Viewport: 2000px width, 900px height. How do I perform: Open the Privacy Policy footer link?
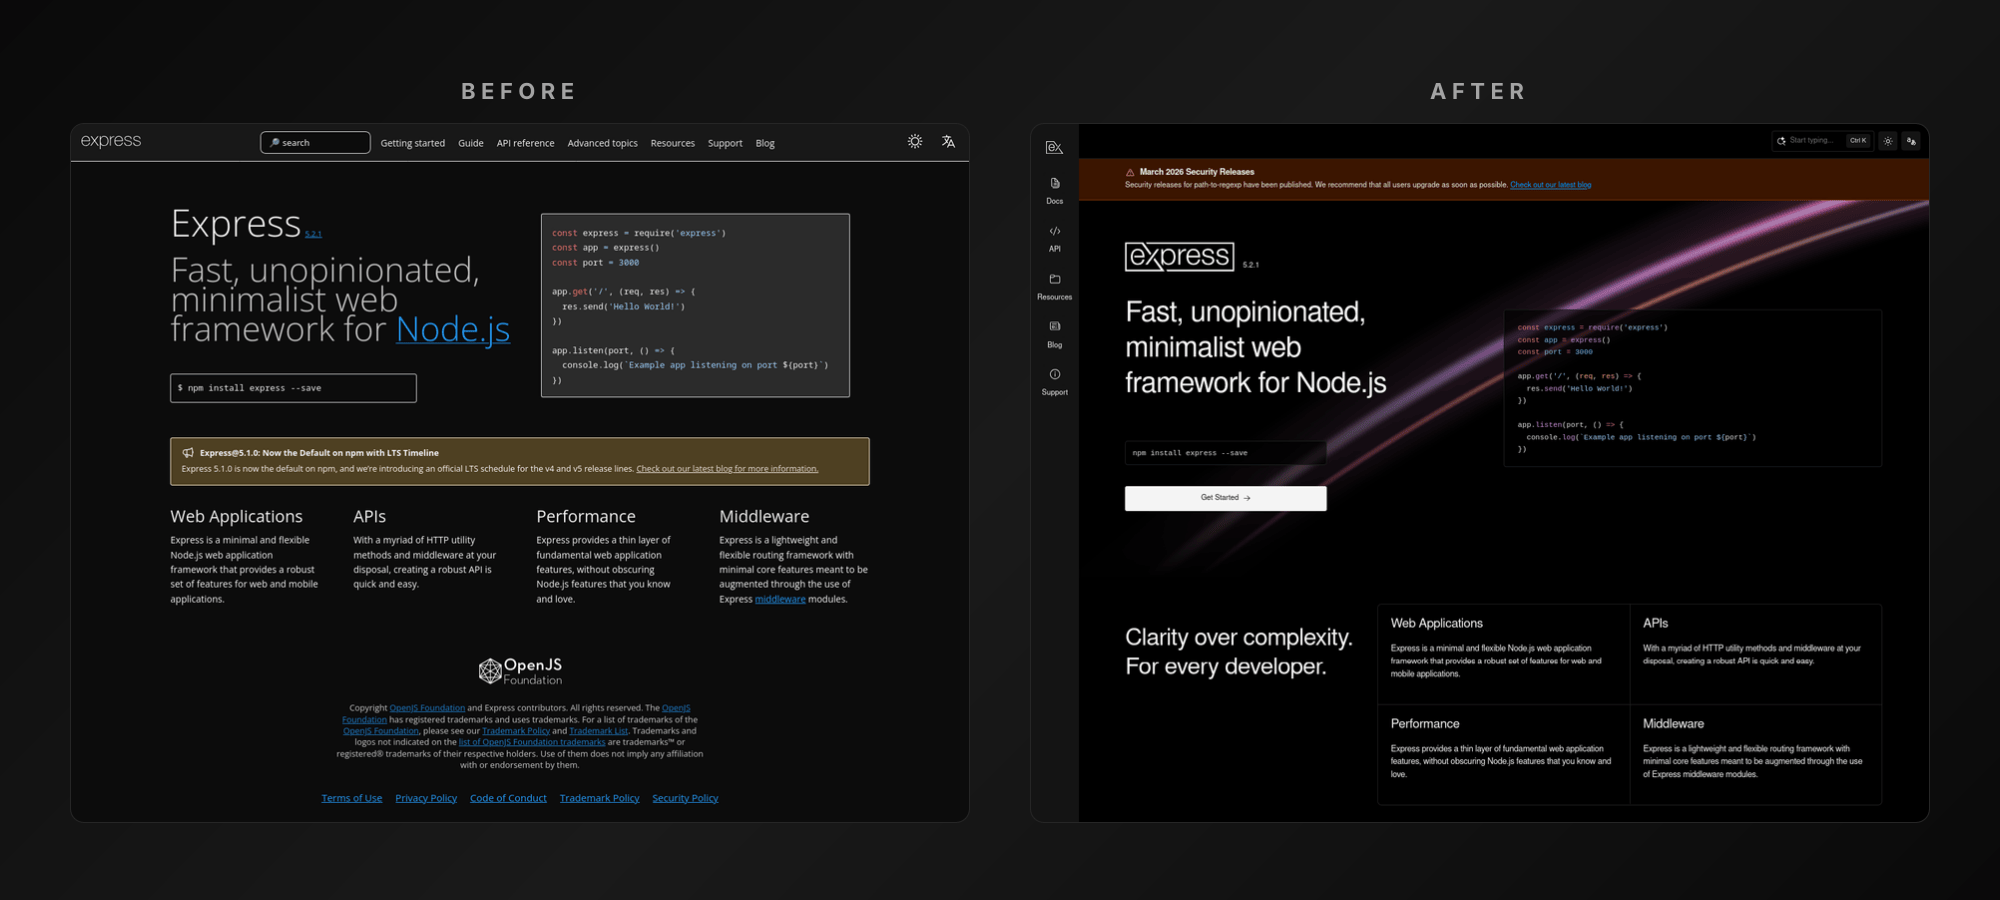426,798
